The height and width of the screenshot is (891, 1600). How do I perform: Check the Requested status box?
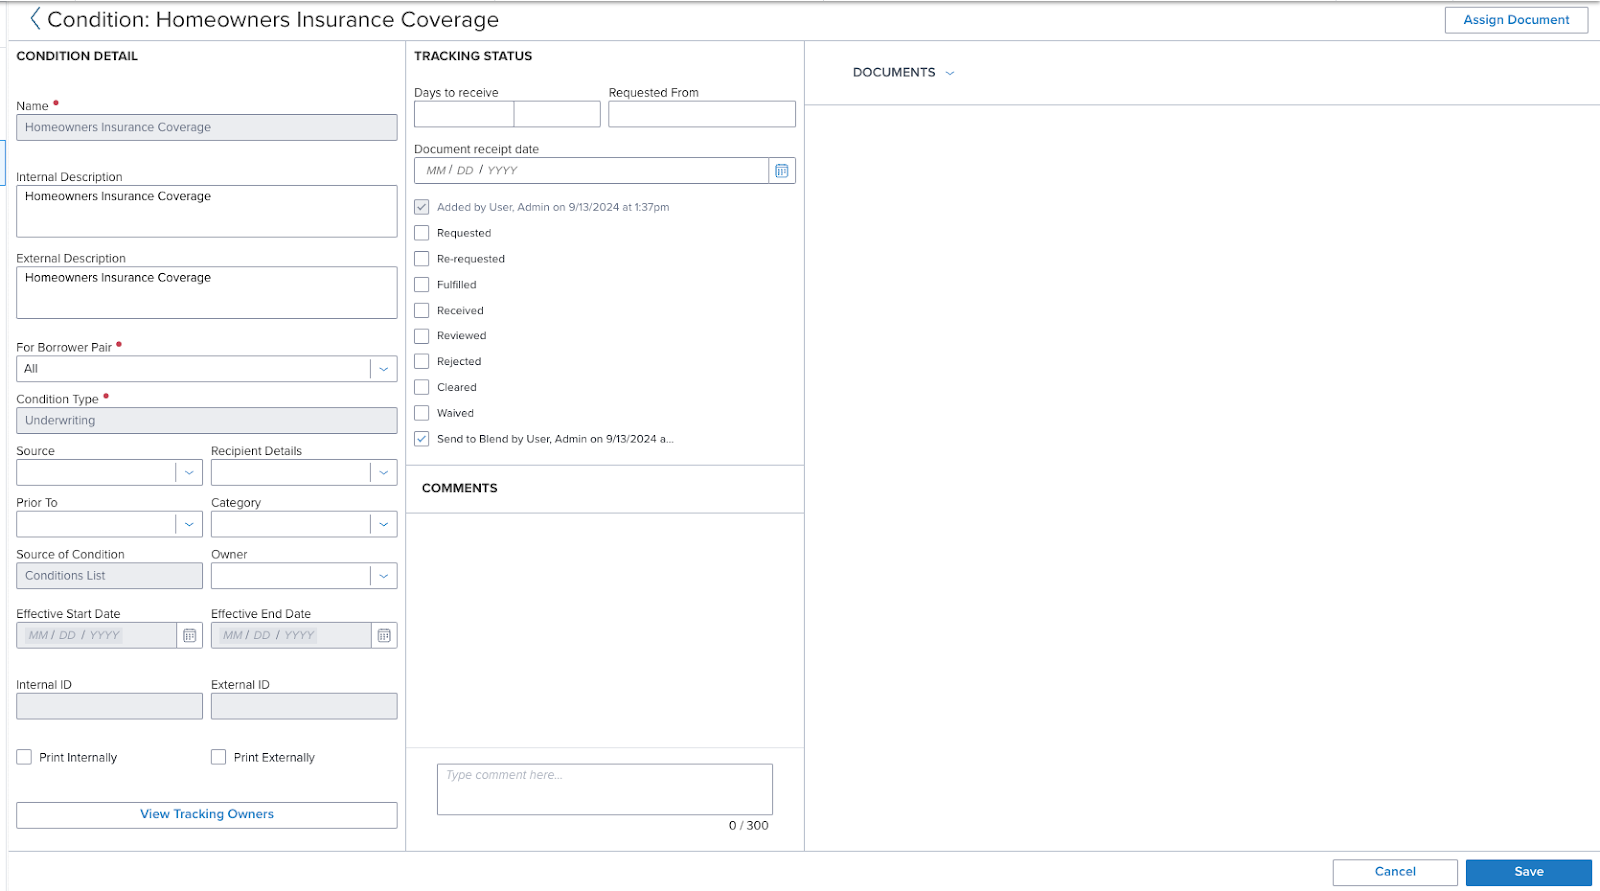[422, 233]
